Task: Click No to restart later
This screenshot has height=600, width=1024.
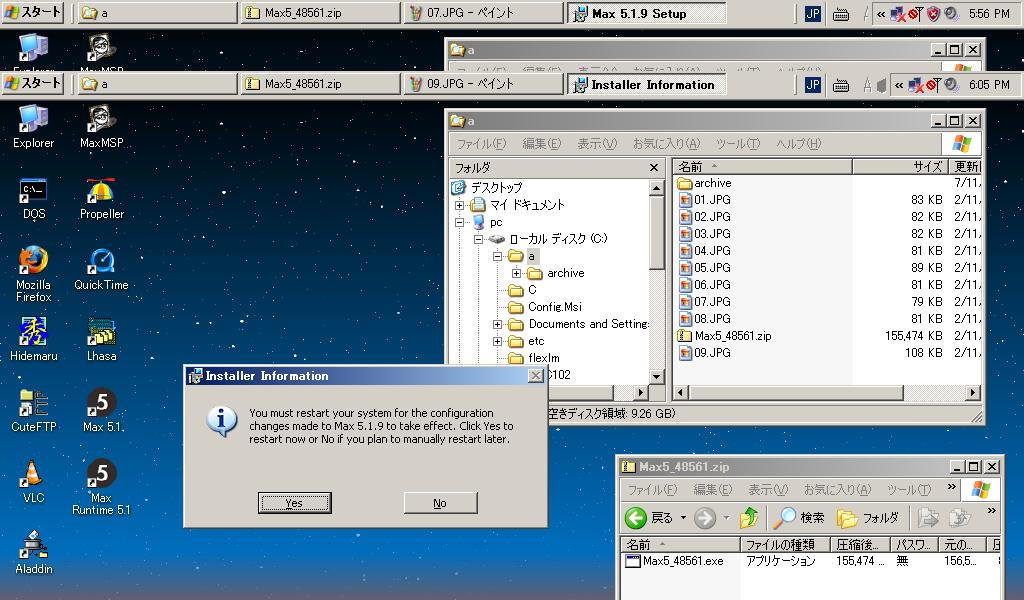Action: 439,503
